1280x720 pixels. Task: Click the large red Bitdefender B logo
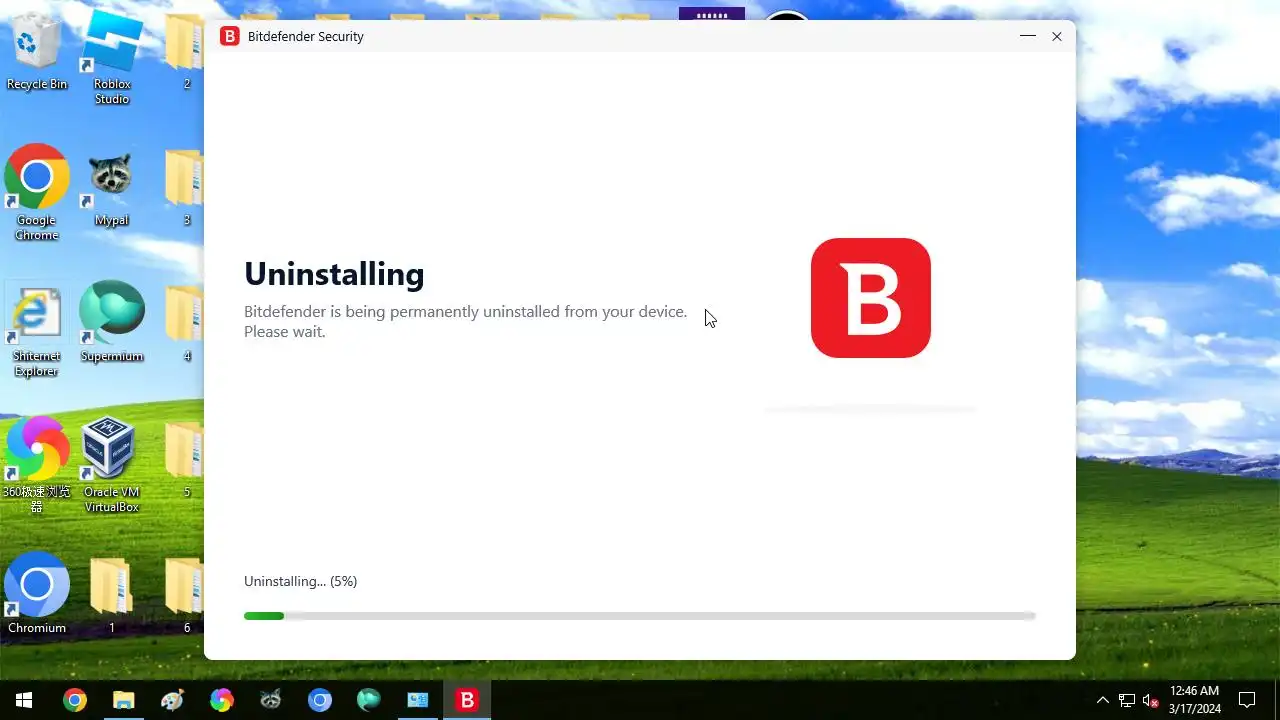[x=871, y=298]
